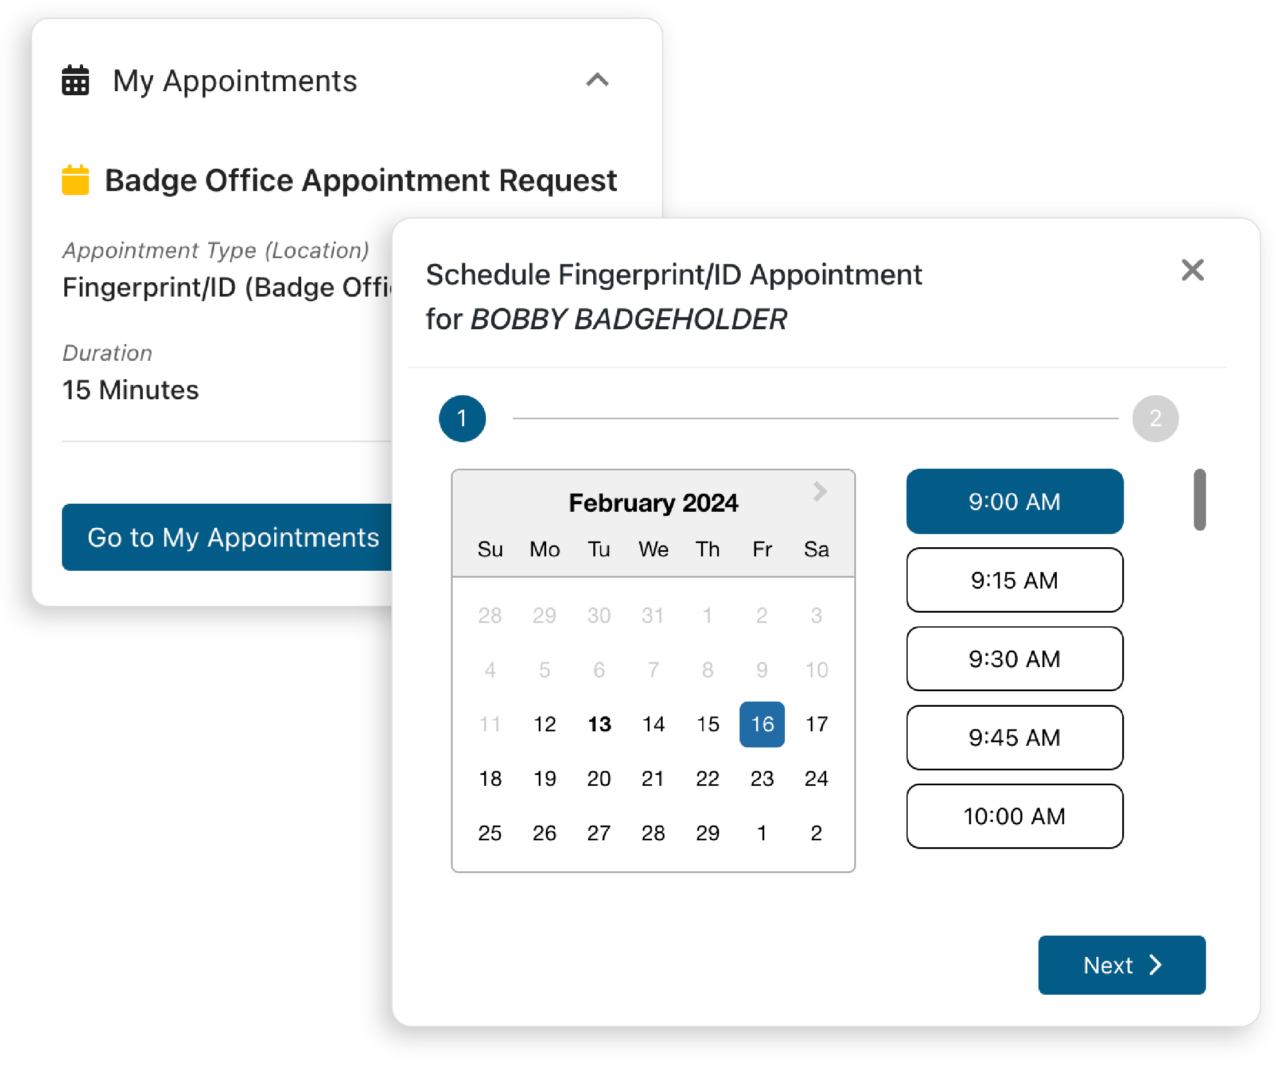
Task: Click the next month arrow on the calendar
Action: 820,491
